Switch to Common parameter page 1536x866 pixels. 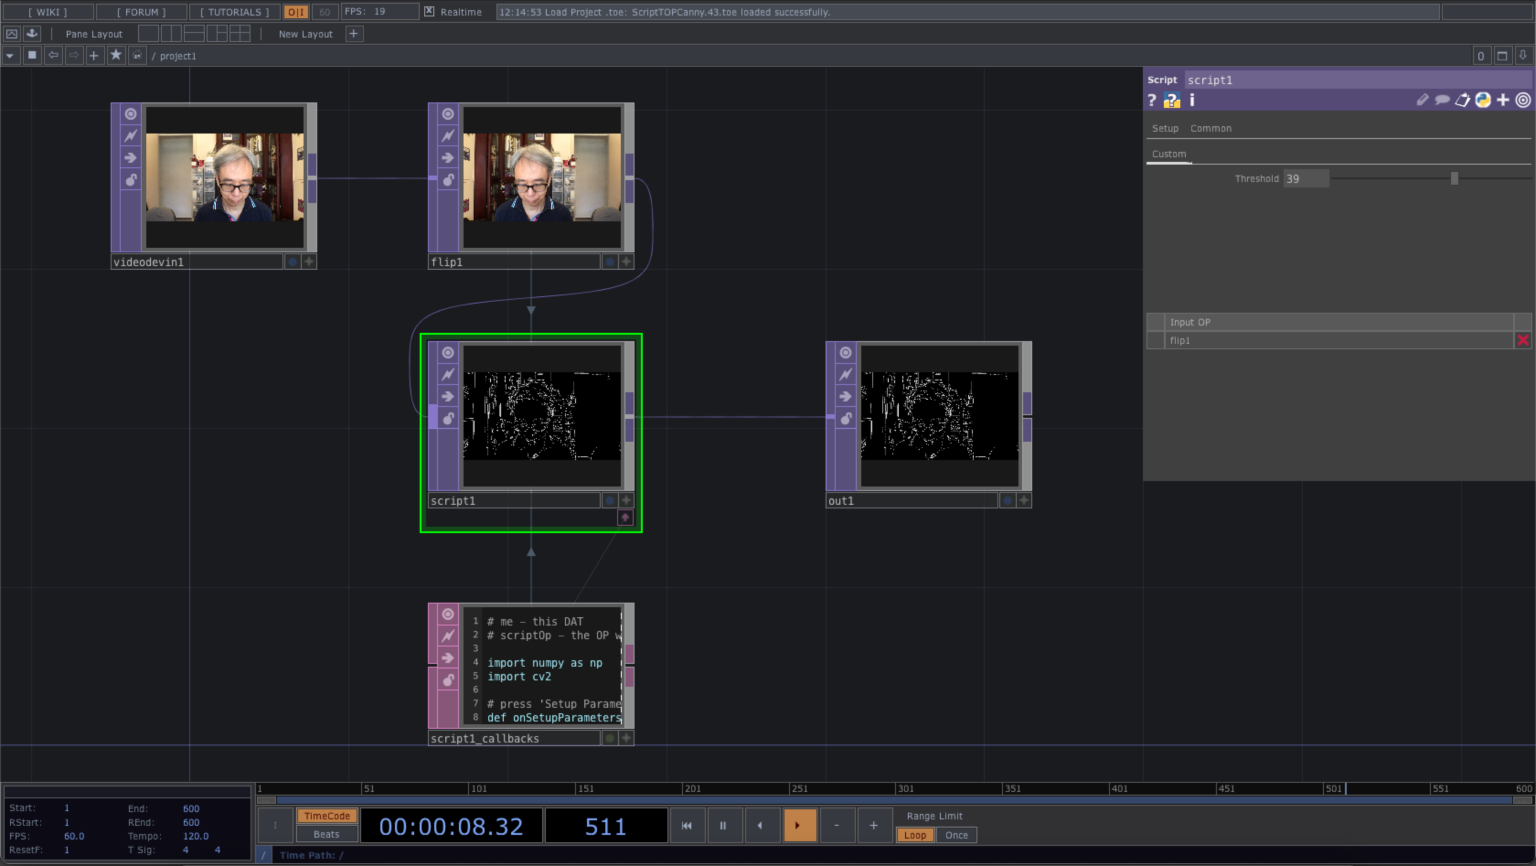pyautogui.click(x=1211, y=128)
